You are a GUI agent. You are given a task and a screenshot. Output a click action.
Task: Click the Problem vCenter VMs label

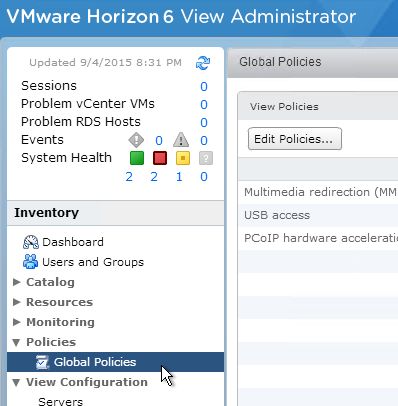pos(88,104)
